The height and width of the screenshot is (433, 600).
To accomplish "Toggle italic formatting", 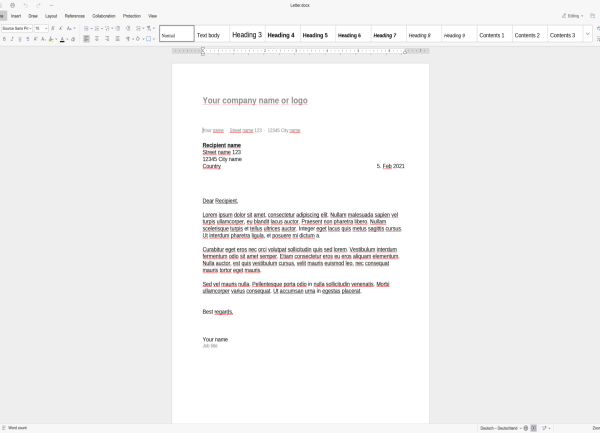I will click(x=12, y=39).
